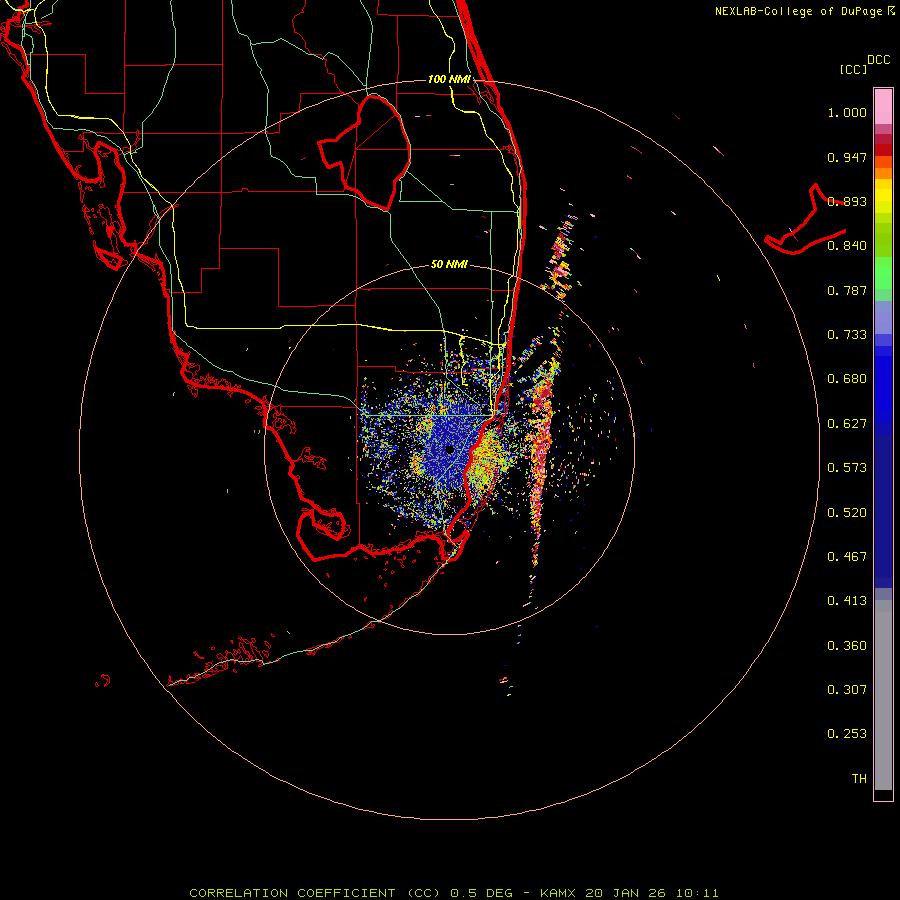Image resolution: width=900 pixels, height=900 pixels.
Task: Click the black KAMX radar site dot
Action: [x=450, y=450]
